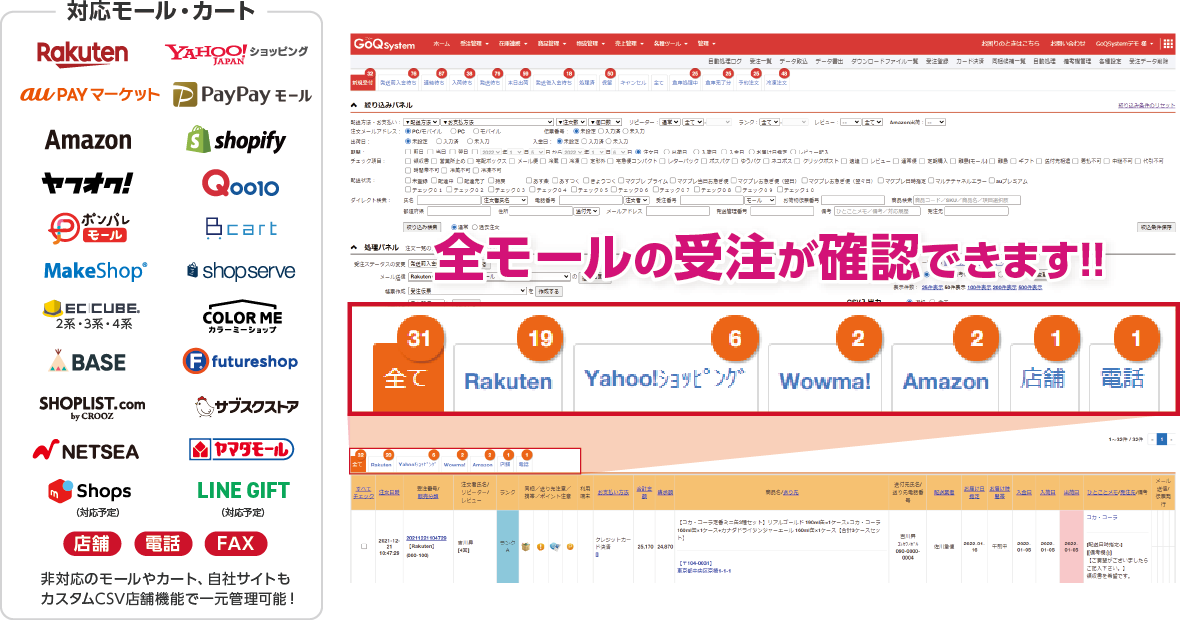Switch to the 新規受付 status tab
The height and width of the screenshot is (620, 1180).
362,82
